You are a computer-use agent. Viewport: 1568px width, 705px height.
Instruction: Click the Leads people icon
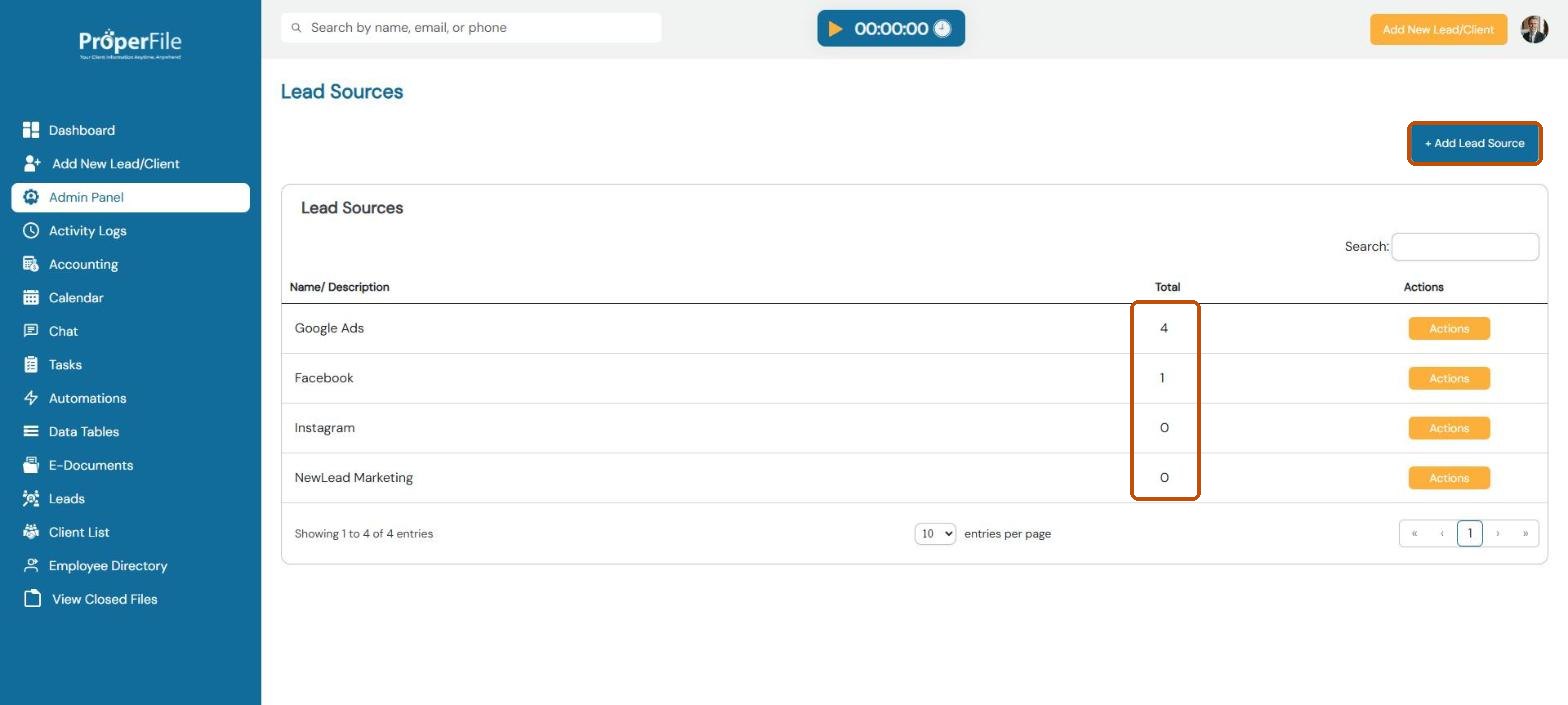coord(31,499)
